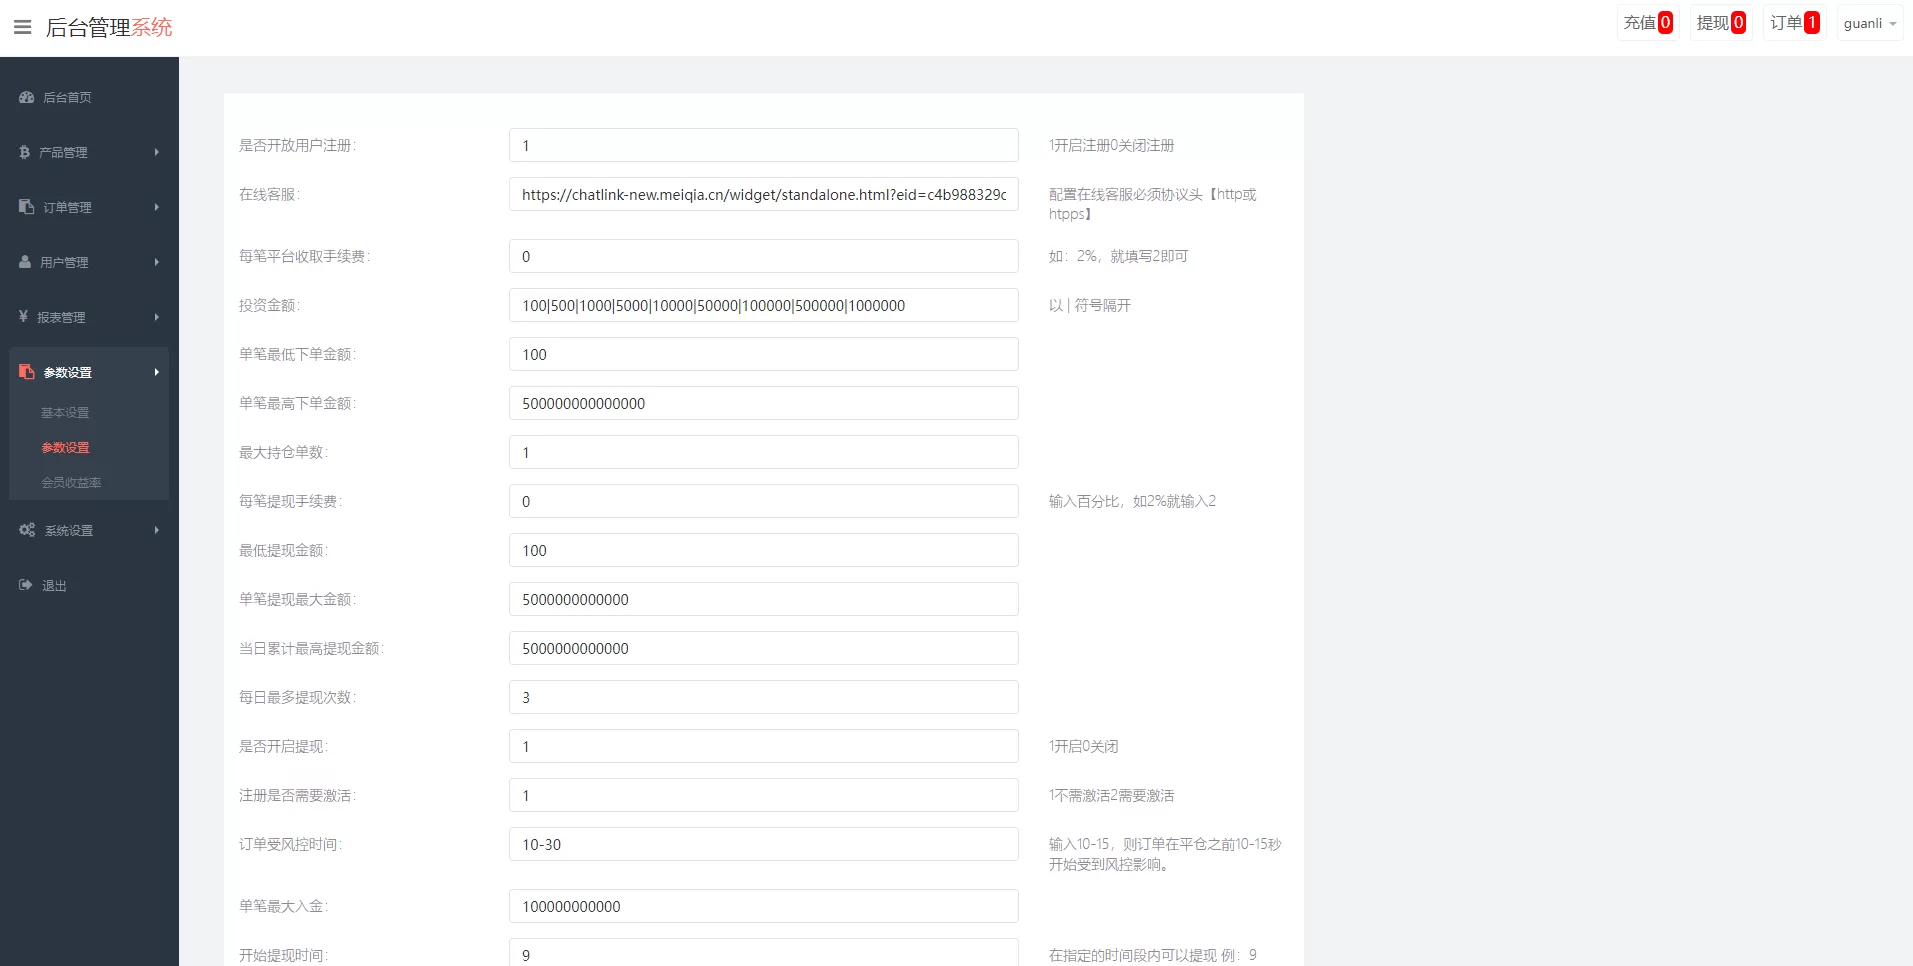This screenshot has height=966, width=1913.
Task: Click the red icon beside 参数设置 menu
Action: point(27,372)
